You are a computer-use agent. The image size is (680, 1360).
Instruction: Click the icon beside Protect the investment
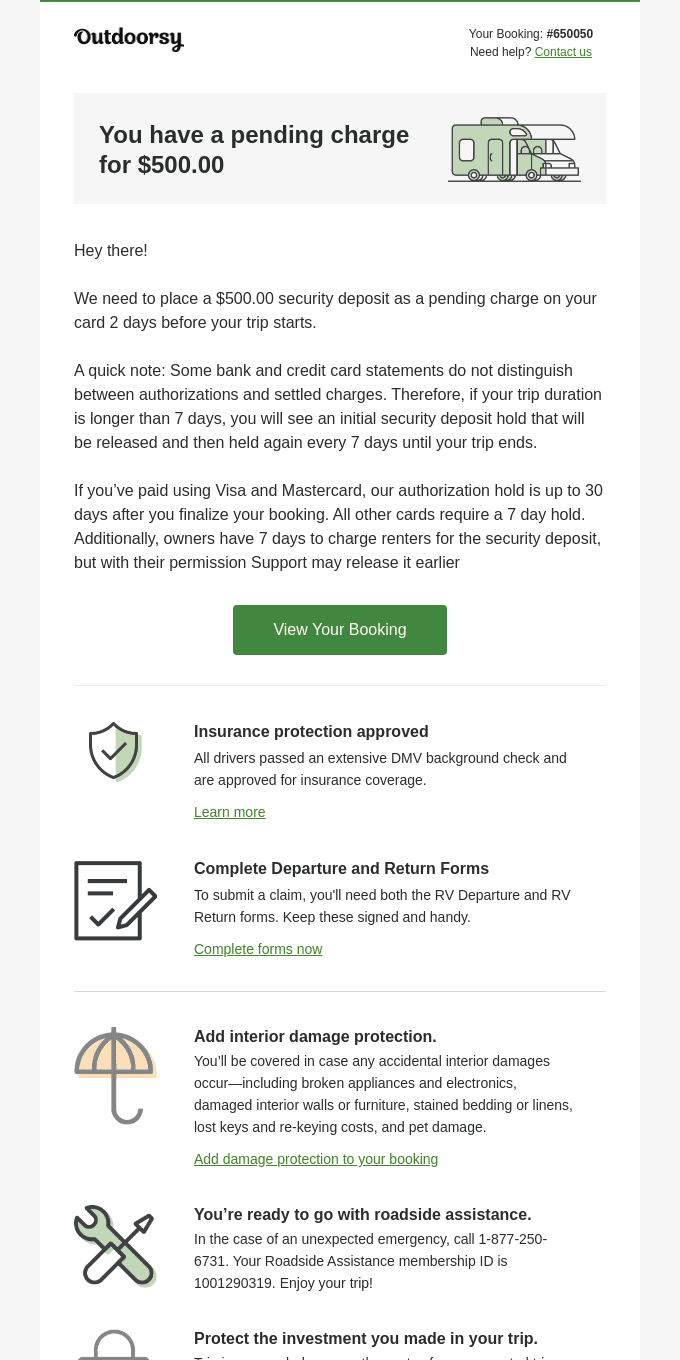(114, 1344)
